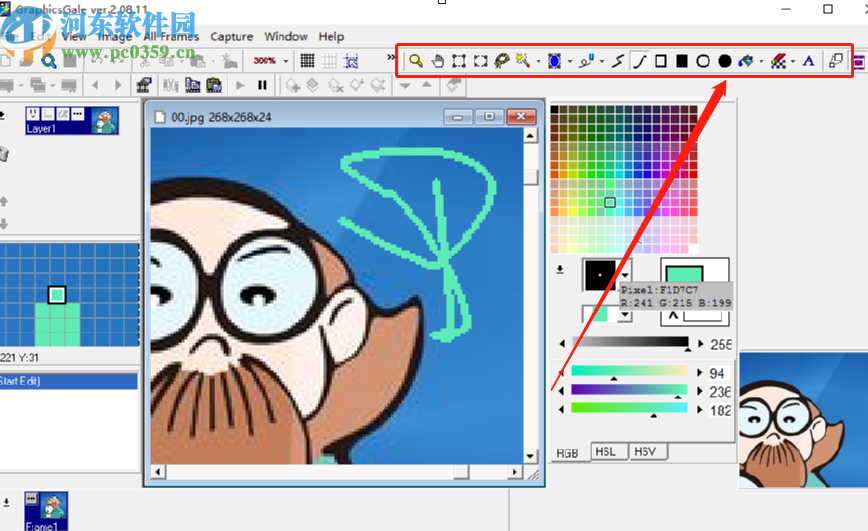Pause the animation playback

tap(262, 85)
